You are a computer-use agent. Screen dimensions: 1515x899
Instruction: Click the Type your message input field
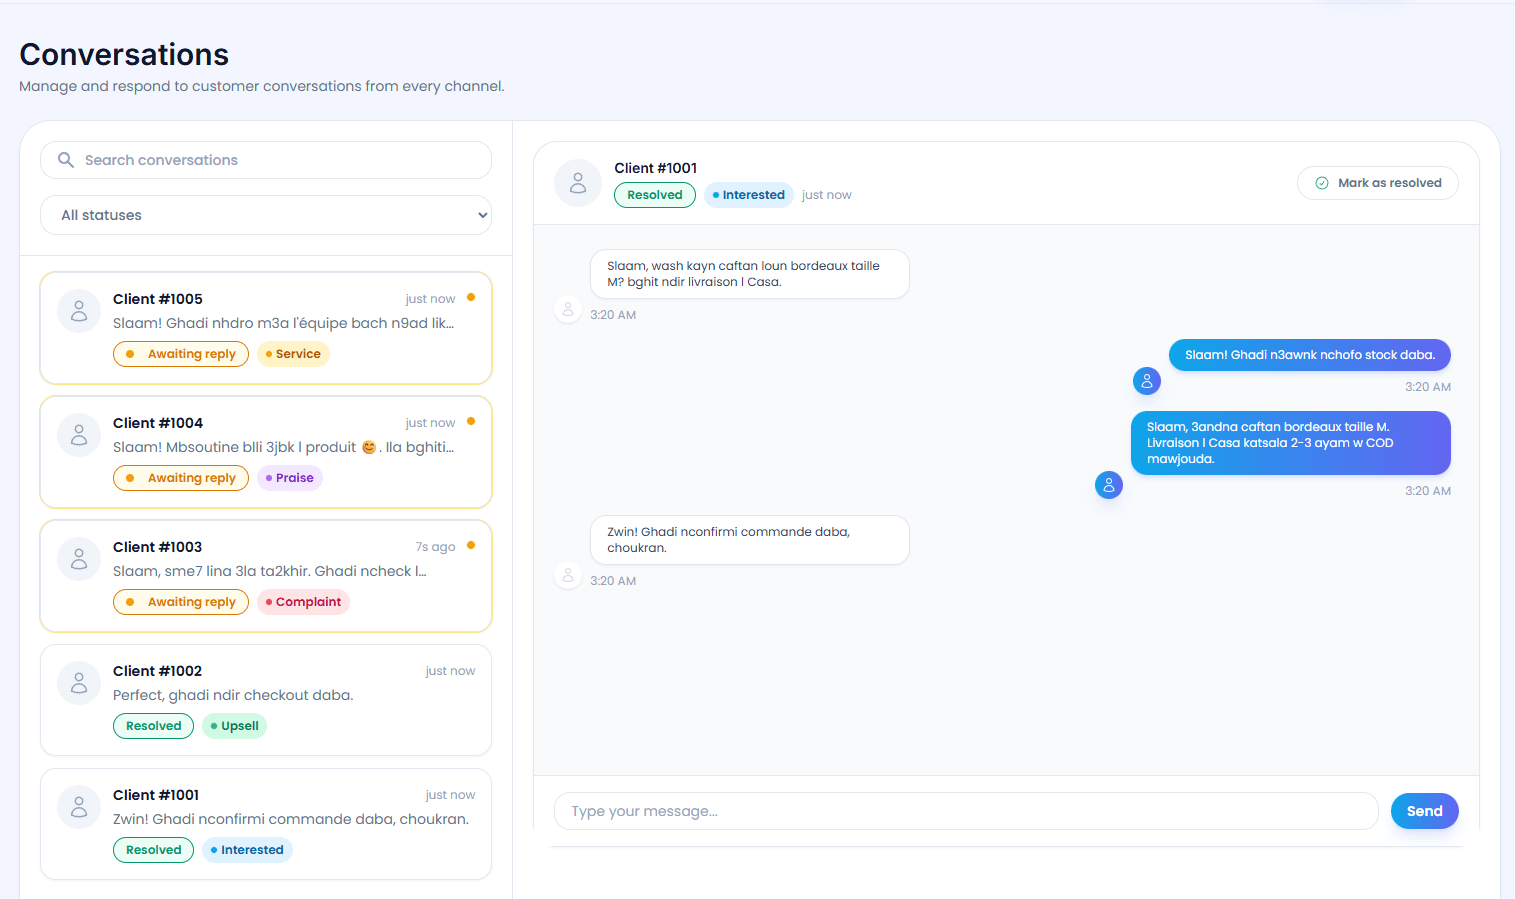click(x=965, y=811)
